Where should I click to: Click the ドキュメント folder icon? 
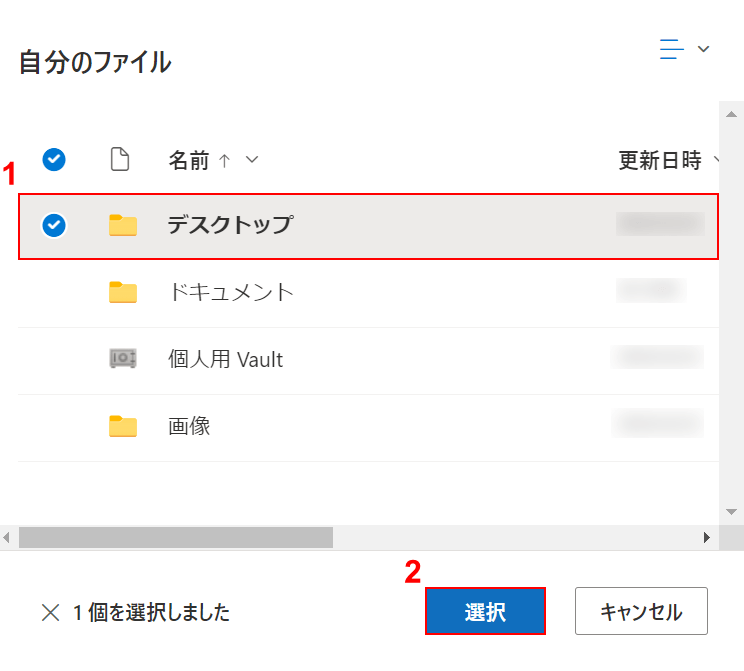(122, 292)
